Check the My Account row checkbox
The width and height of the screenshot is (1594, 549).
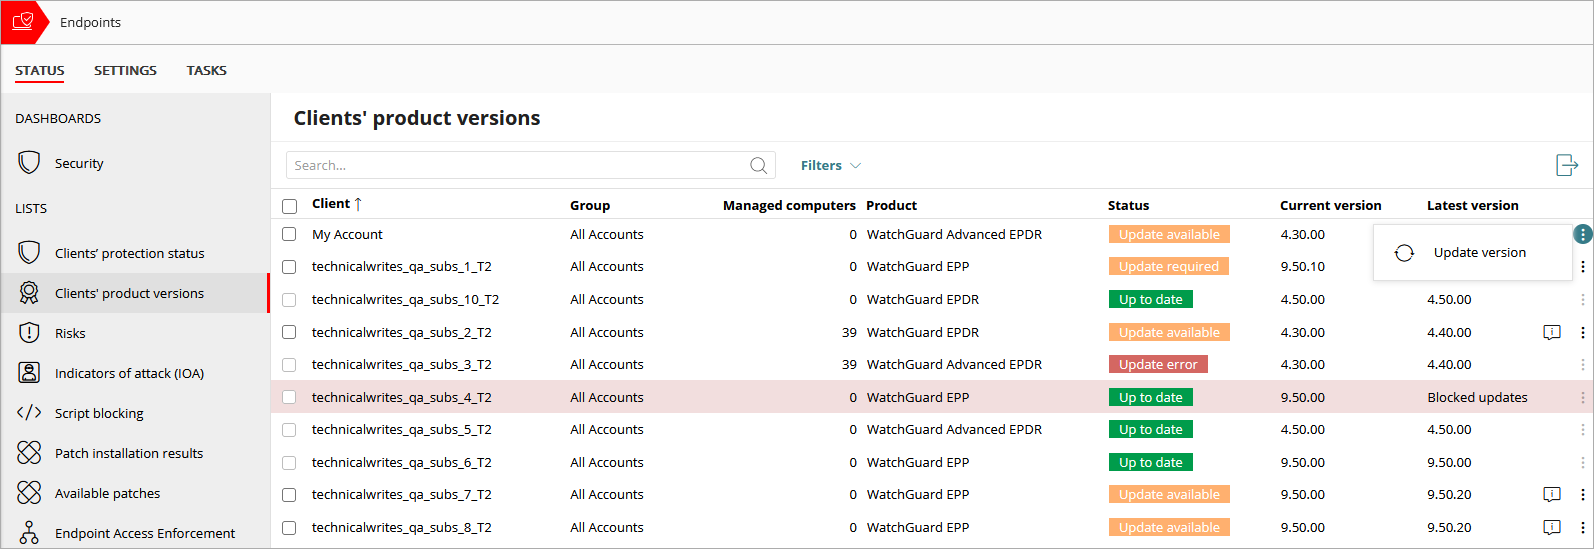[289, 234]
